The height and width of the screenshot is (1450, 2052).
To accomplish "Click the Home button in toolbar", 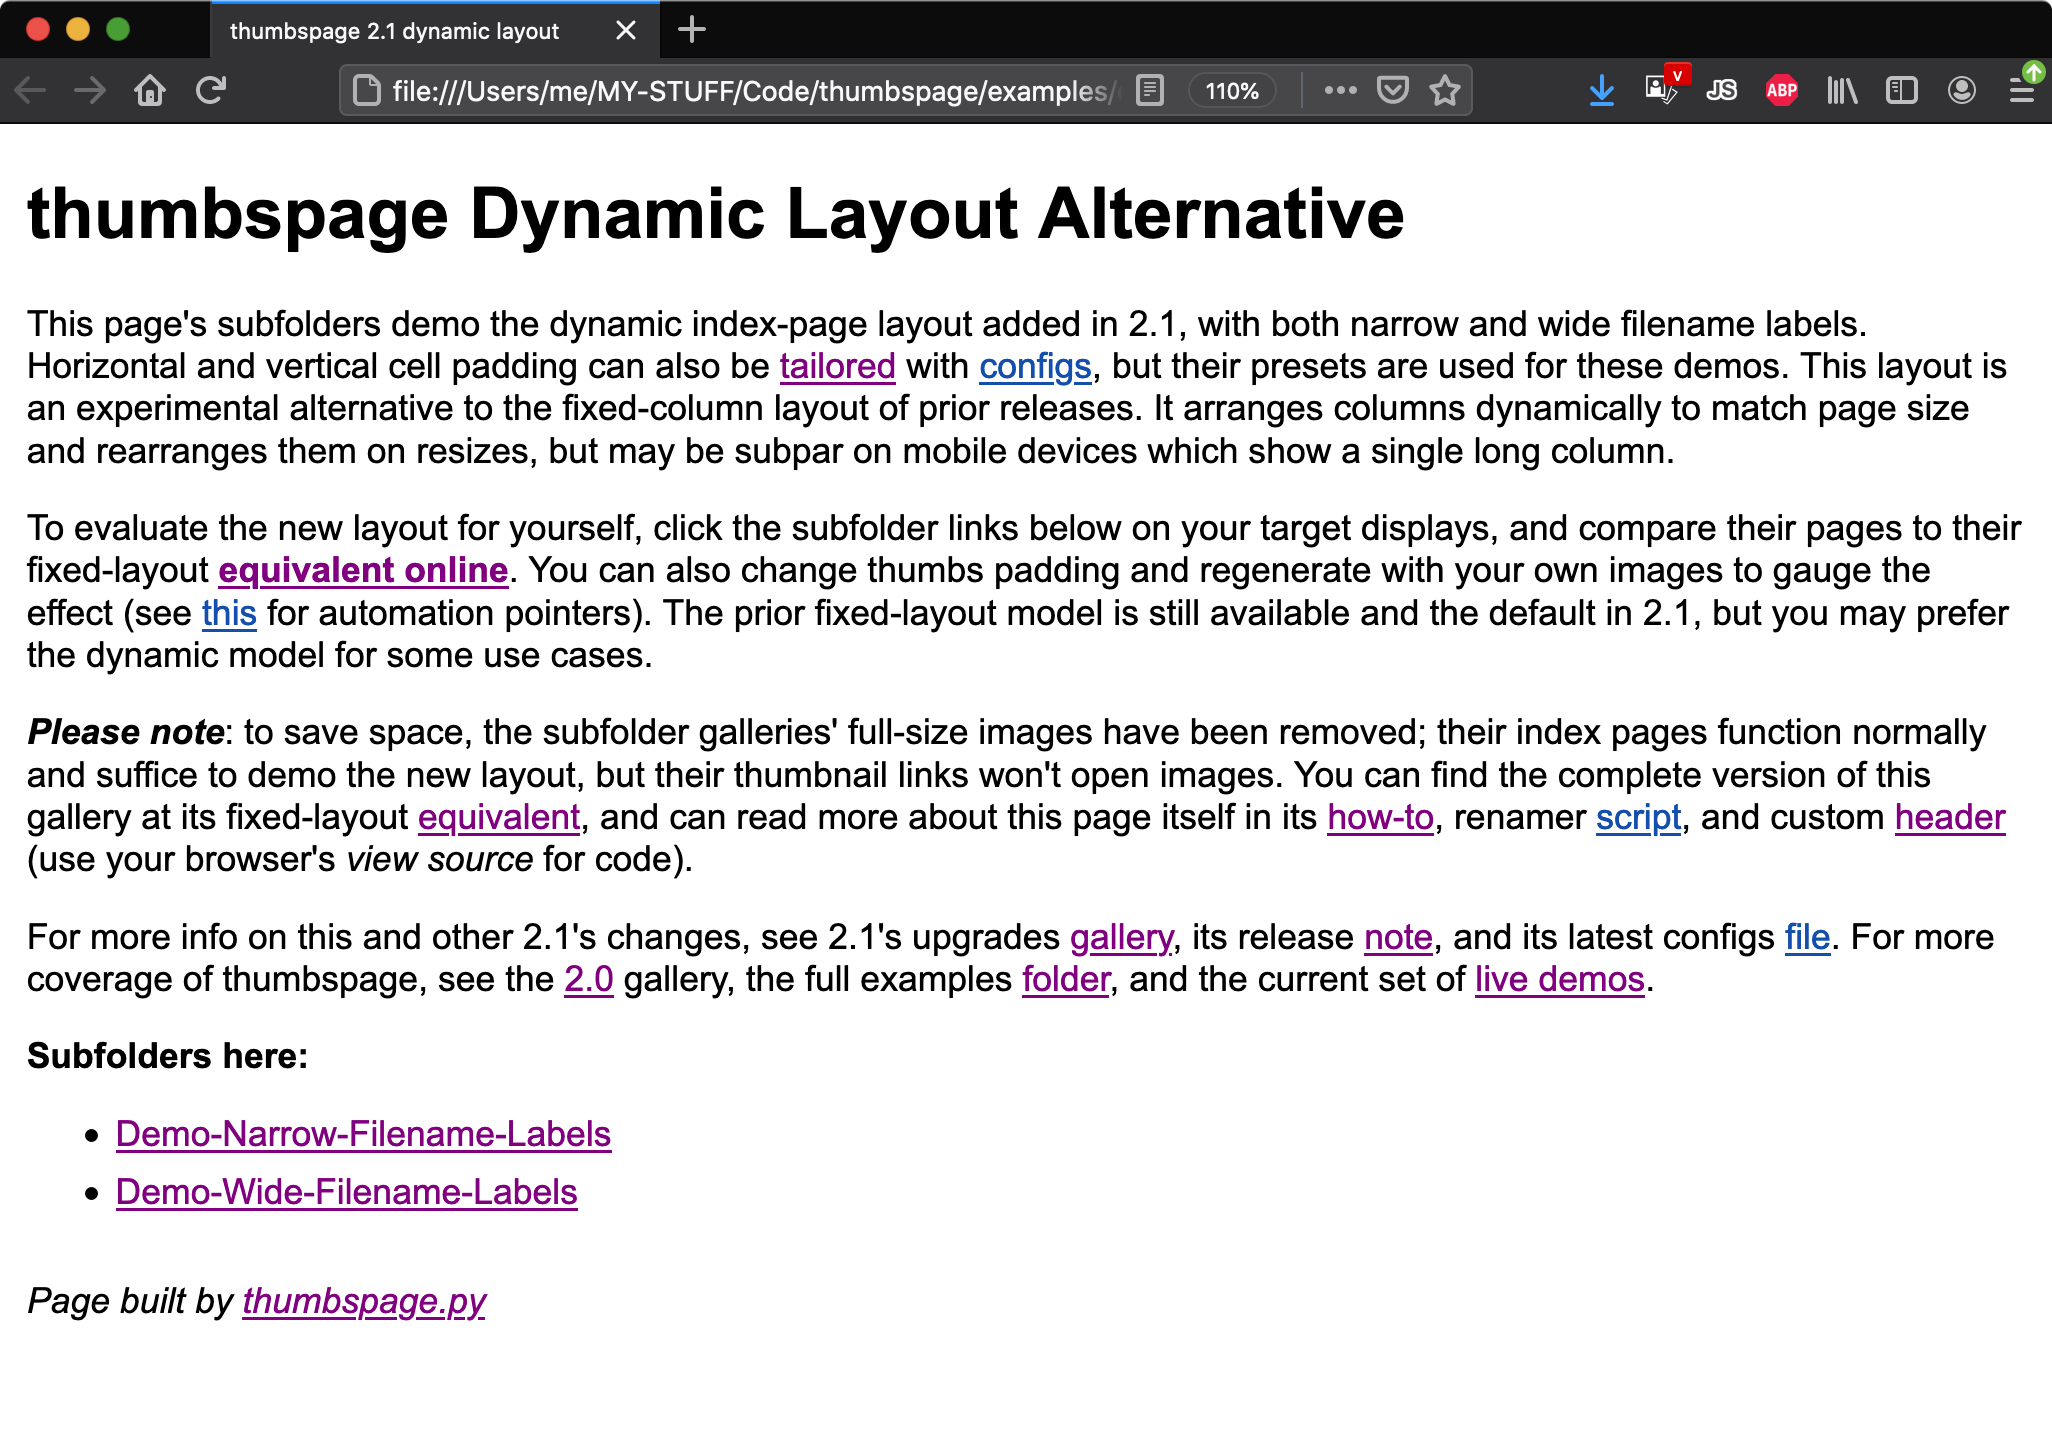I will (150, 91).
